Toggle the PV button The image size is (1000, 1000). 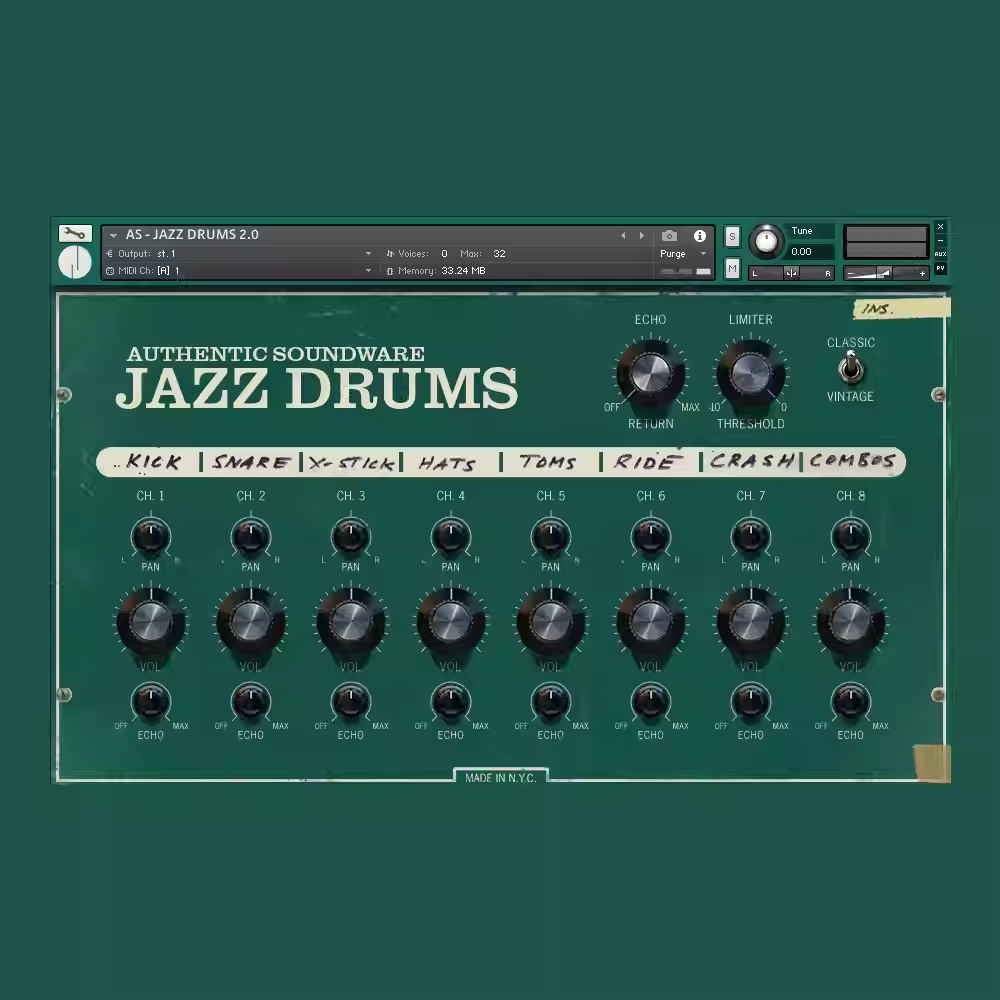(x=940, y=268)
